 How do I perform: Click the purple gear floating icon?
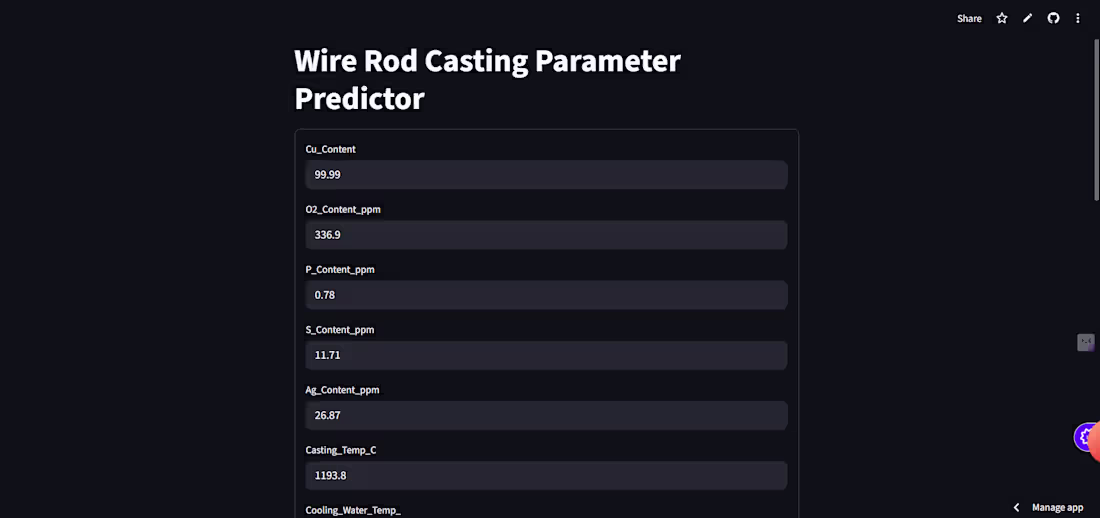tap(1084, 437)
